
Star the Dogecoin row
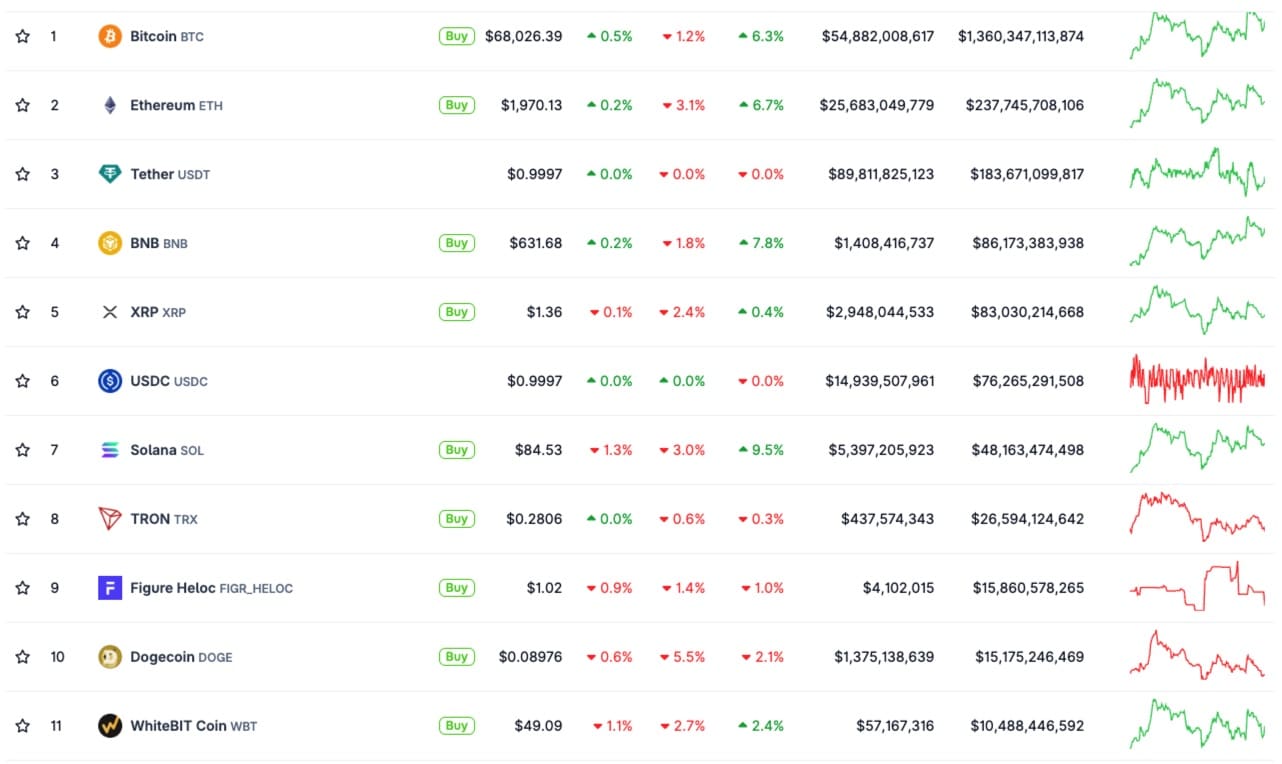click(x=22, y=656)
